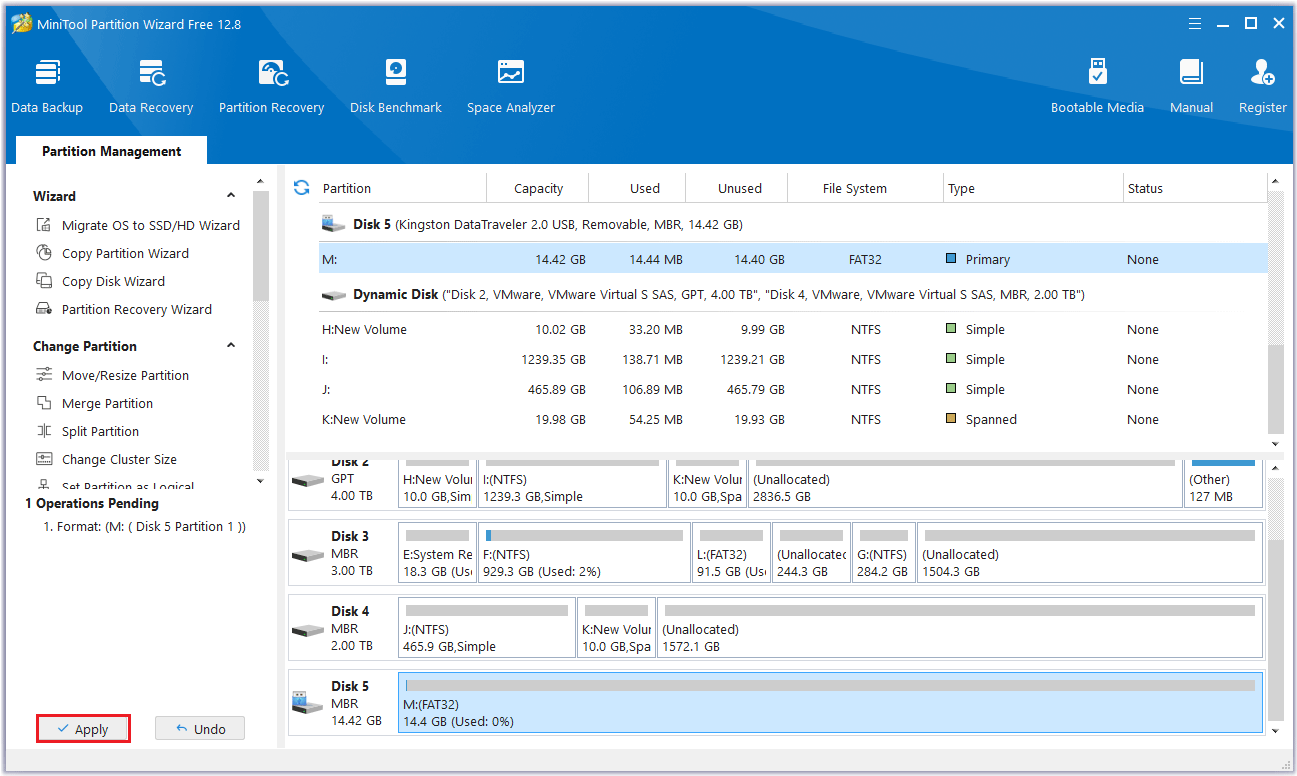
Task: Sort by Capacity column
Action: 538,188
